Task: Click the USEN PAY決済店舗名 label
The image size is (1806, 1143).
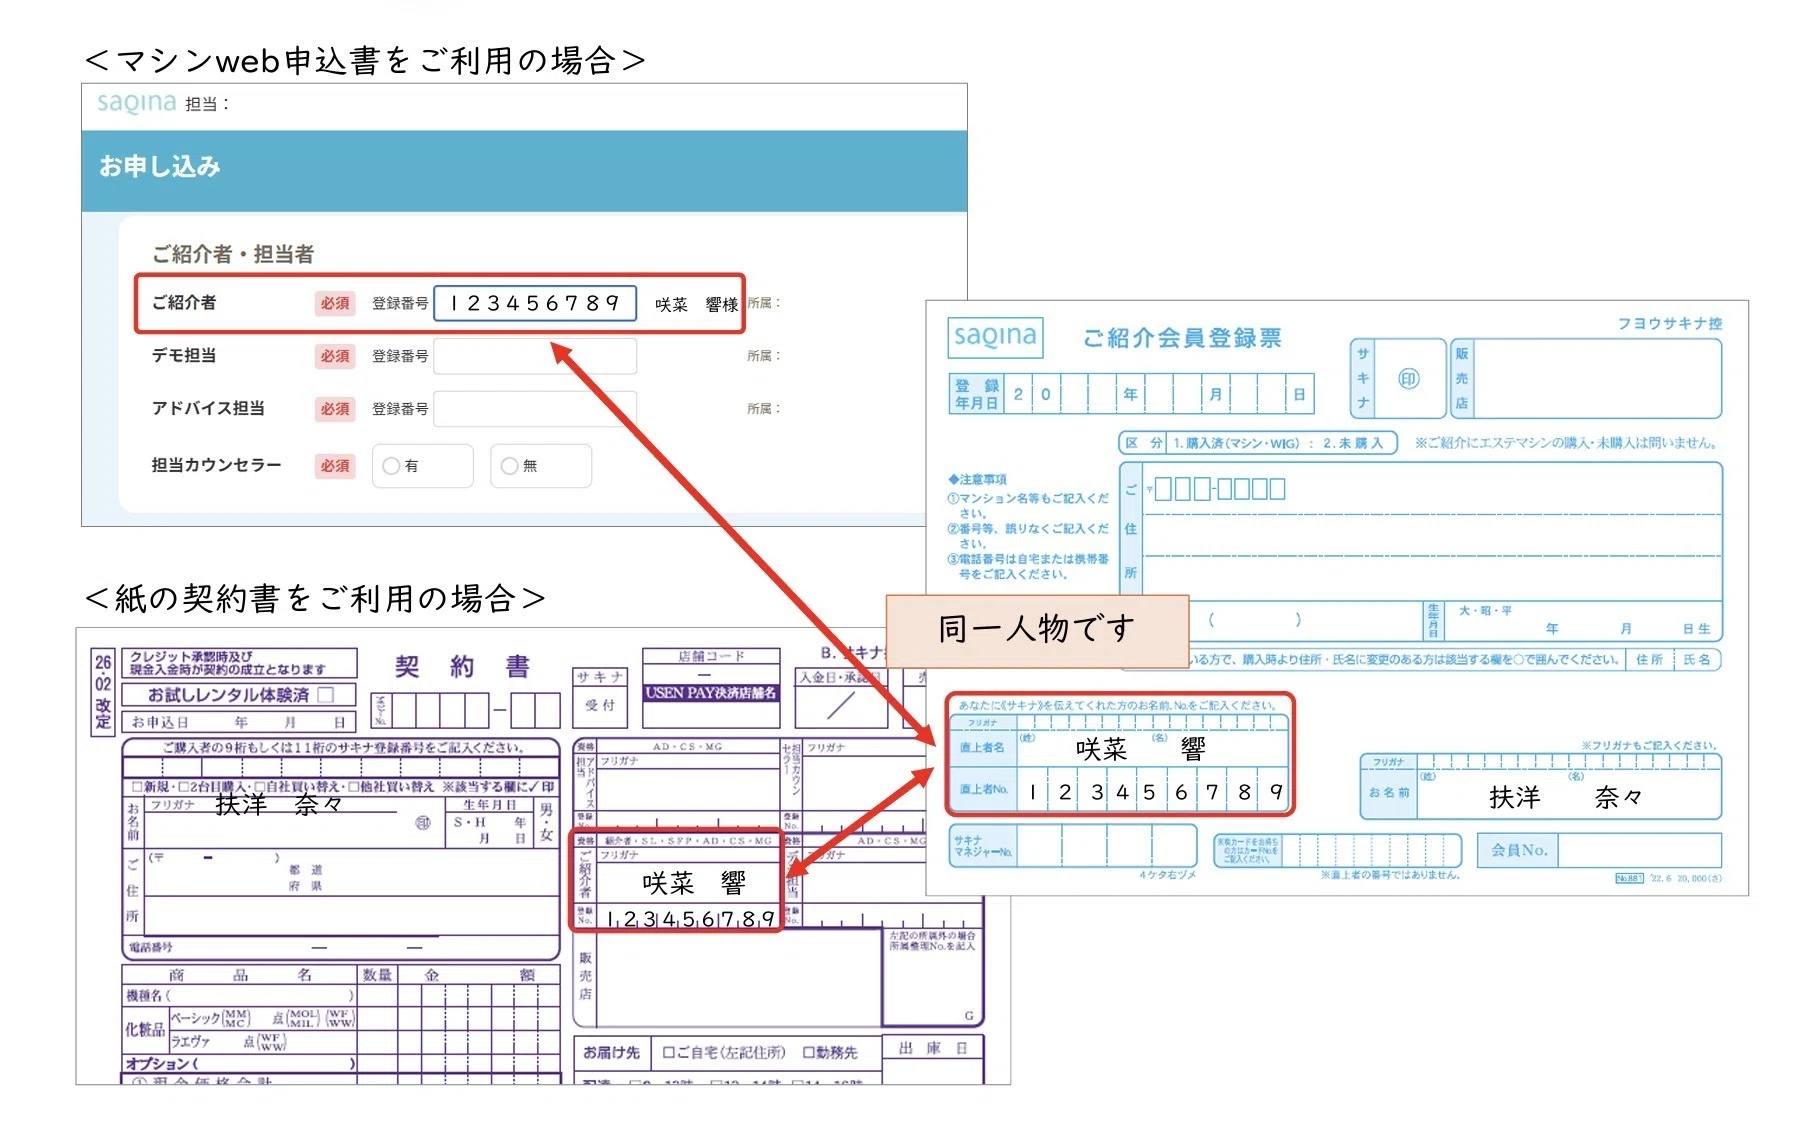Action: (710, 692)
